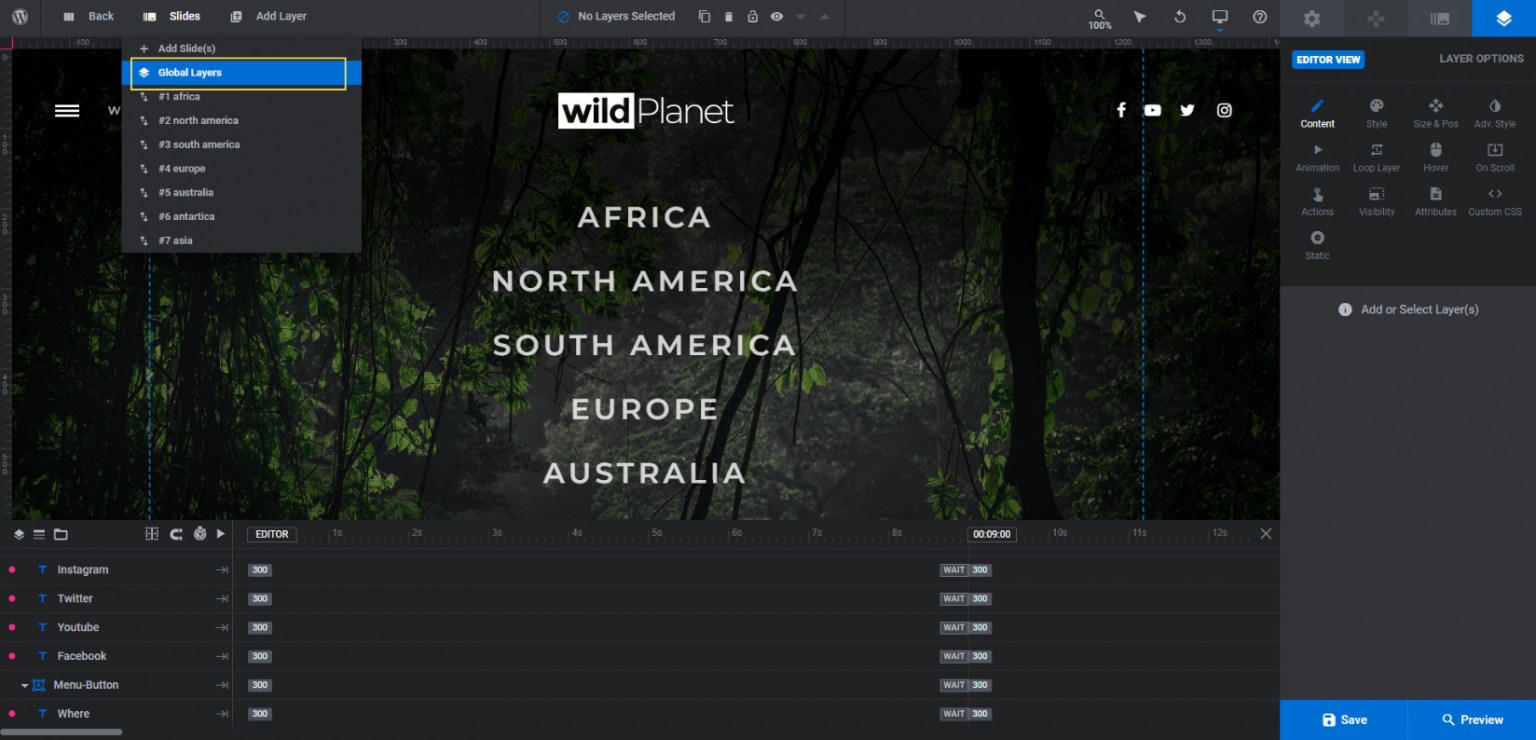The height and width of the screenshot is (740, 1536).
Task: Click the Preview button
Action: [1472, 719]
